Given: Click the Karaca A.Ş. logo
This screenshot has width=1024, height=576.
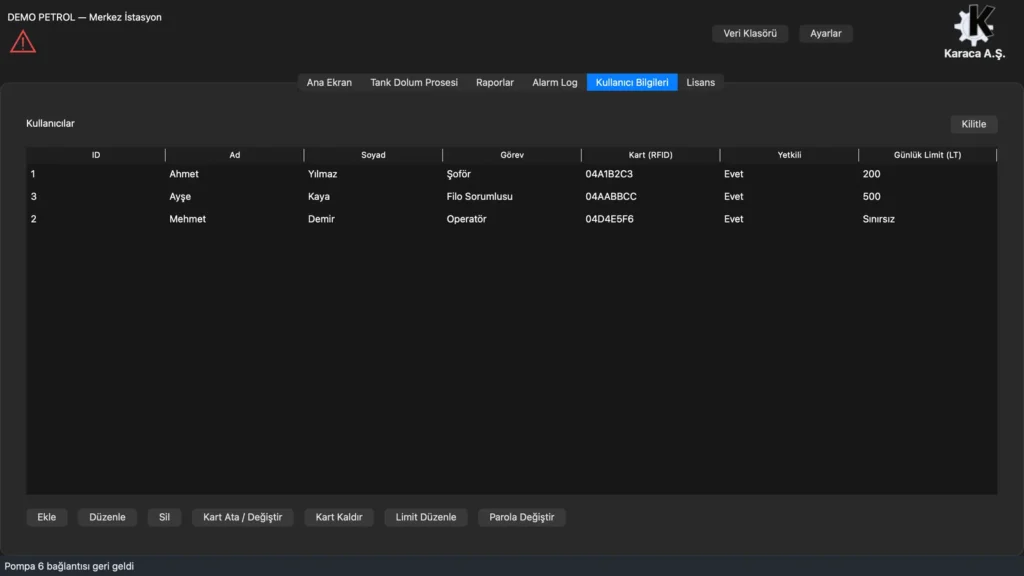Looking at the screenshot, I should [974, 31].
